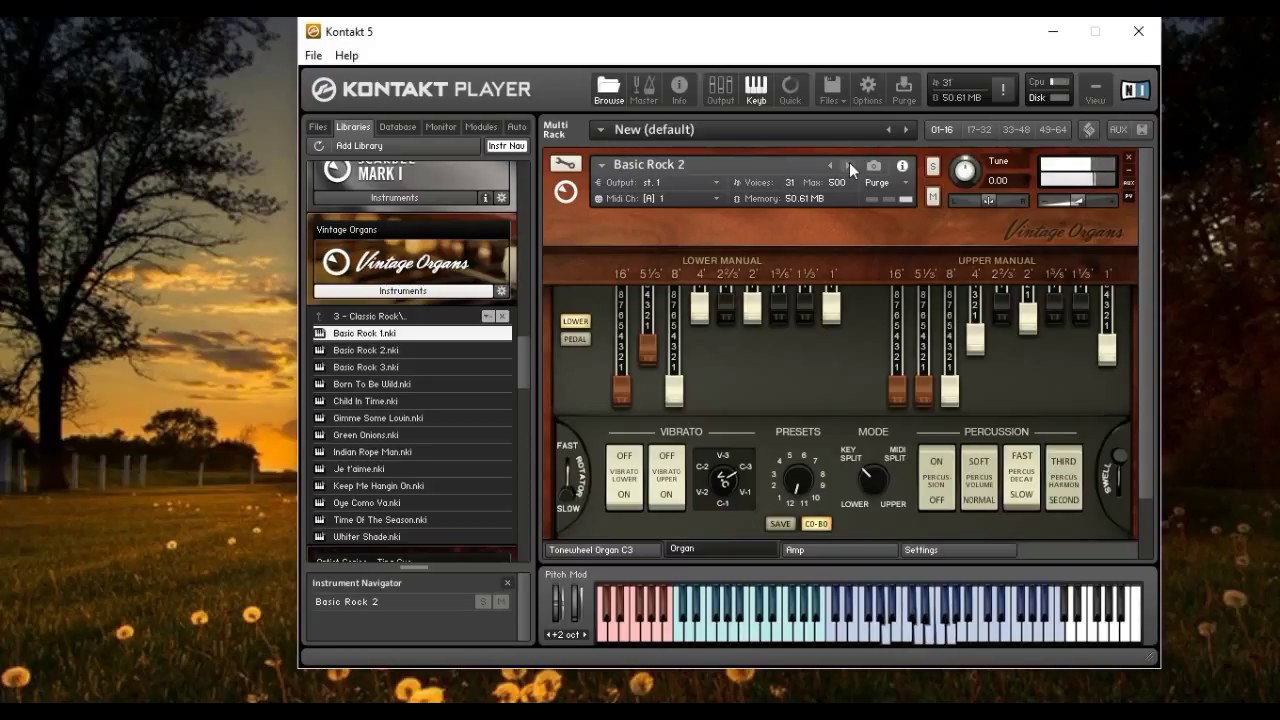Click the Tune knob

pyautogui.click(x=964, y=171)
